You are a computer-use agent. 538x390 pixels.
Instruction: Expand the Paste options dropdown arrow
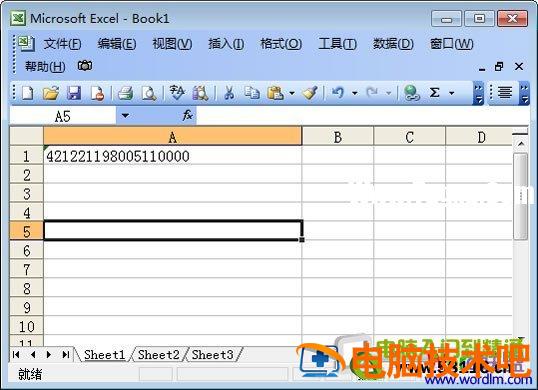point(292,93)
